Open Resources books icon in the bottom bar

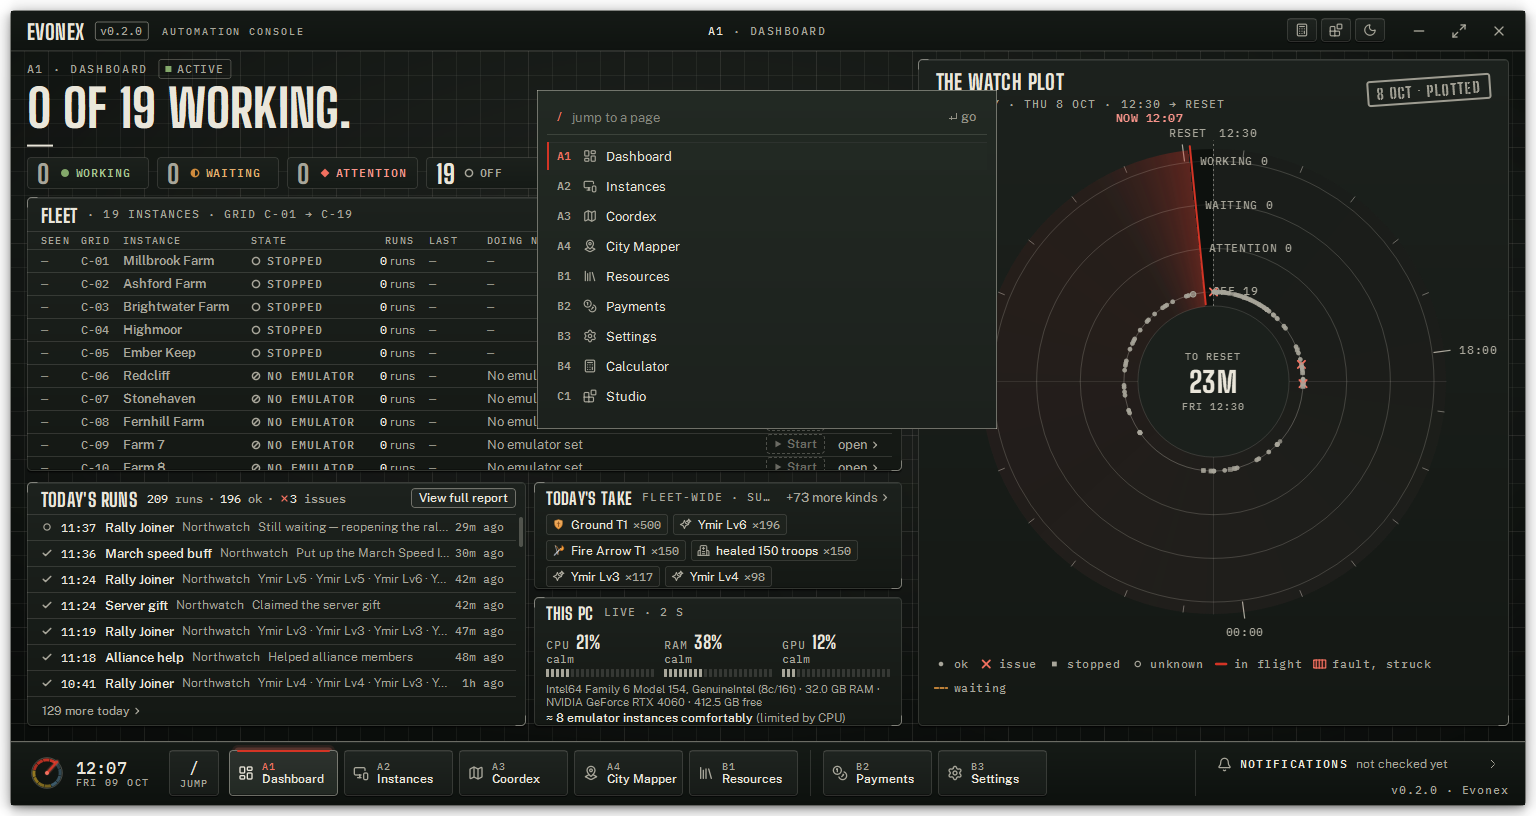tap(743, 773)
